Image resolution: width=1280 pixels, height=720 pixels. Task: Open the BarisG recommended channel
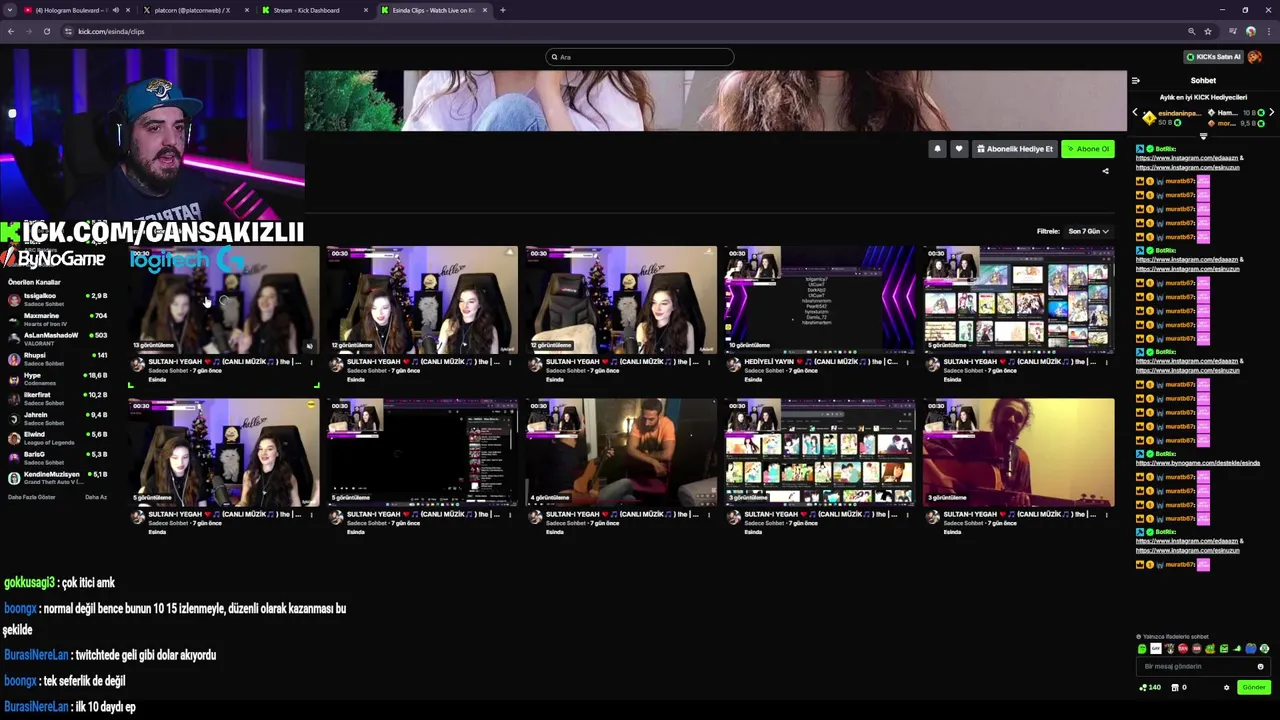(58, 457)
